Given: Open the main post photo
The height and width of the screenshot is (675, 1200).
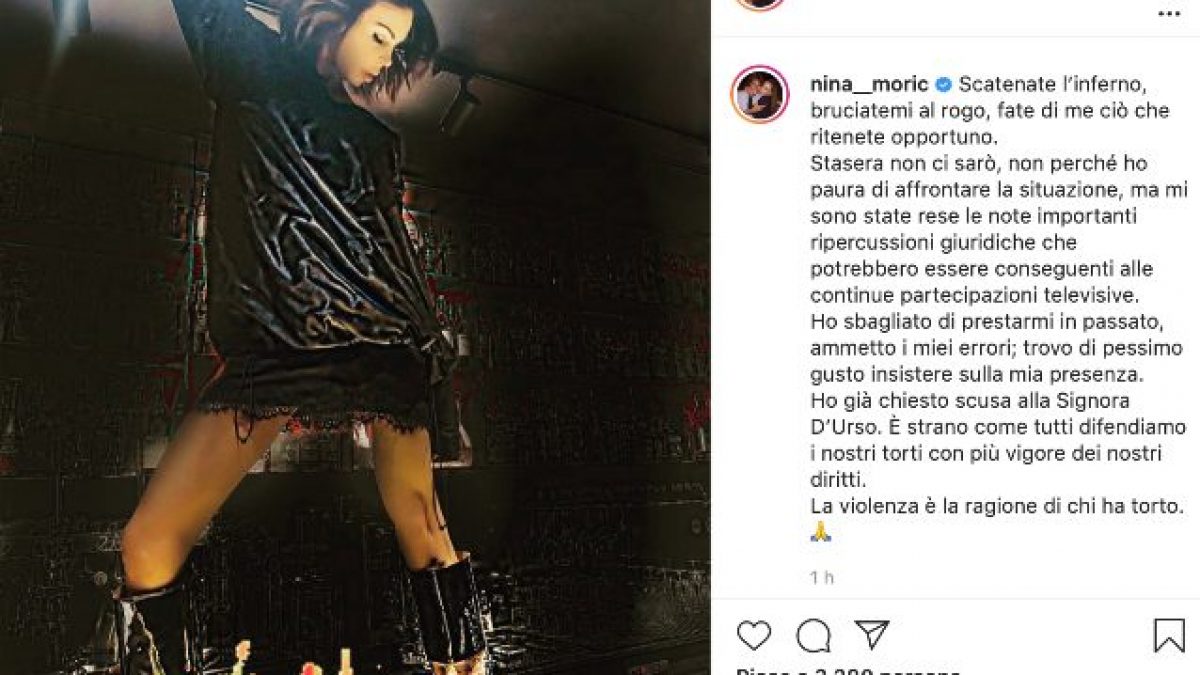Looking at the screenshot, I should pos(355,337).
